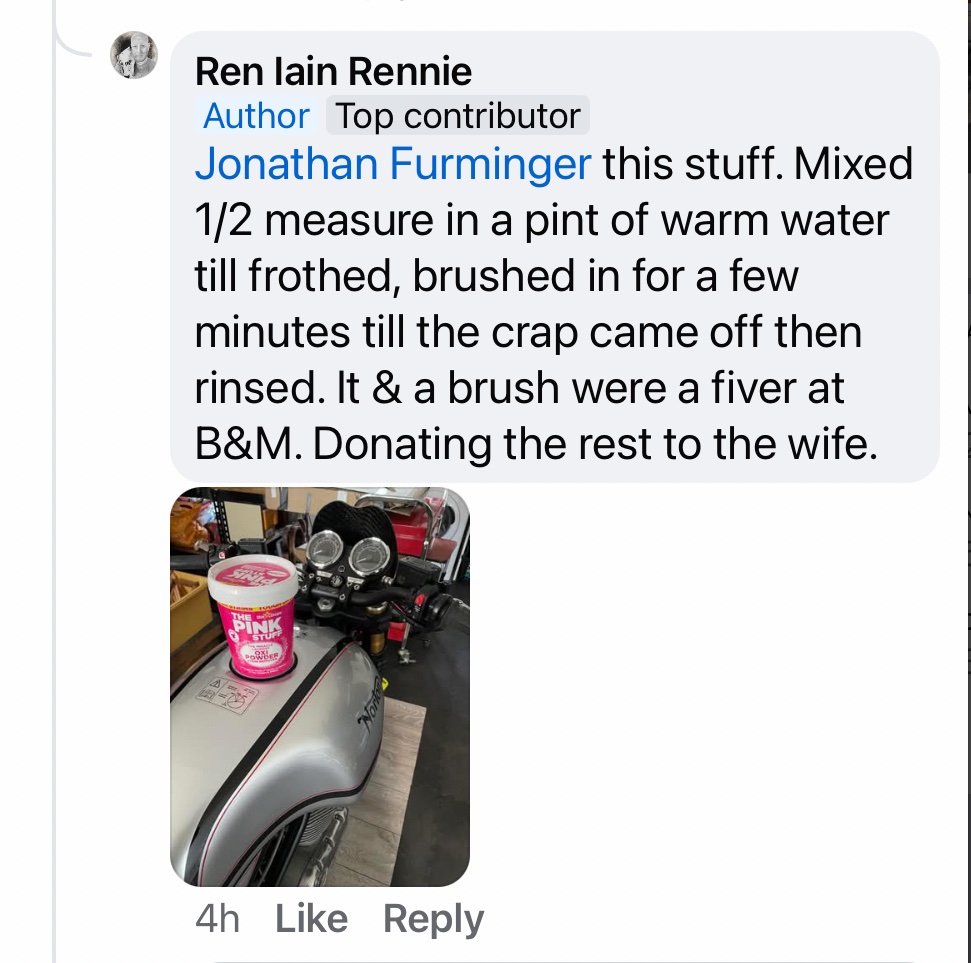Select the blue Author badge

[x=257, y=116]
